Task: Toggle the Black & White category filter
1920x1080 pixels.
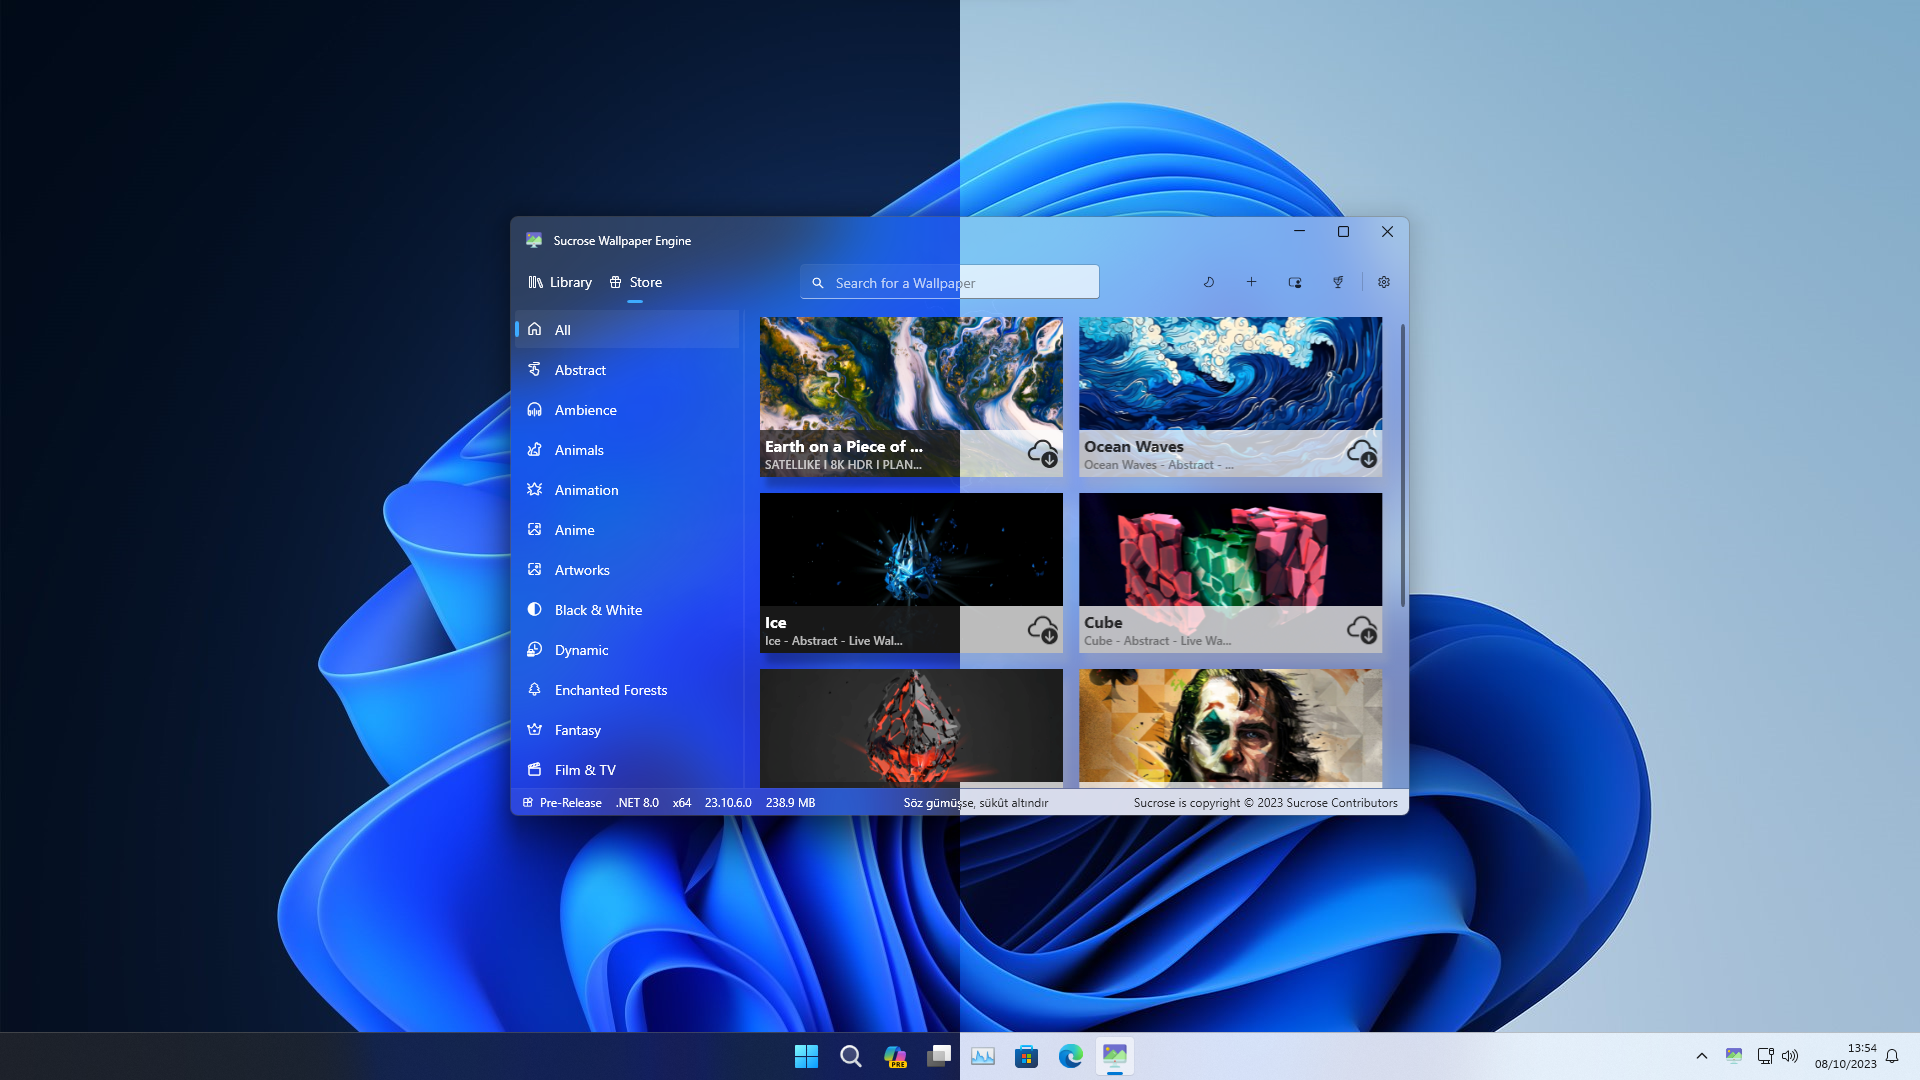Action: point(597,609)
